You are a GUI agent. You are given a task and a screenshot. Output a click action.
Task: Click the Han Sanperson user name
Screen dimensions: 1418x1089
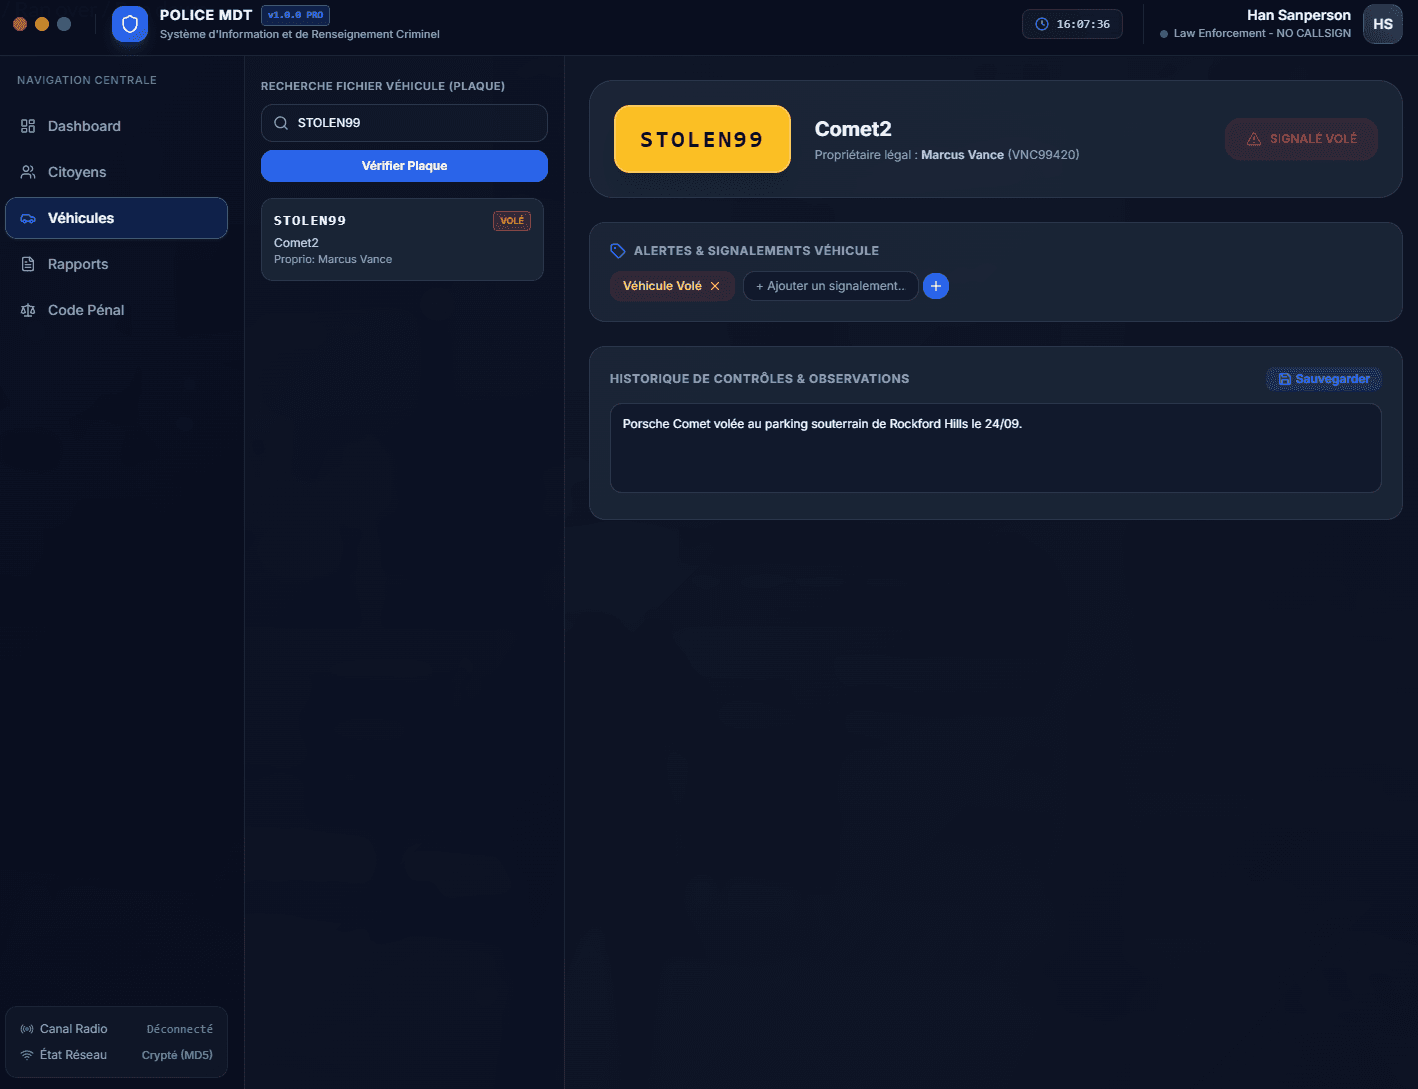point(1299,15)
